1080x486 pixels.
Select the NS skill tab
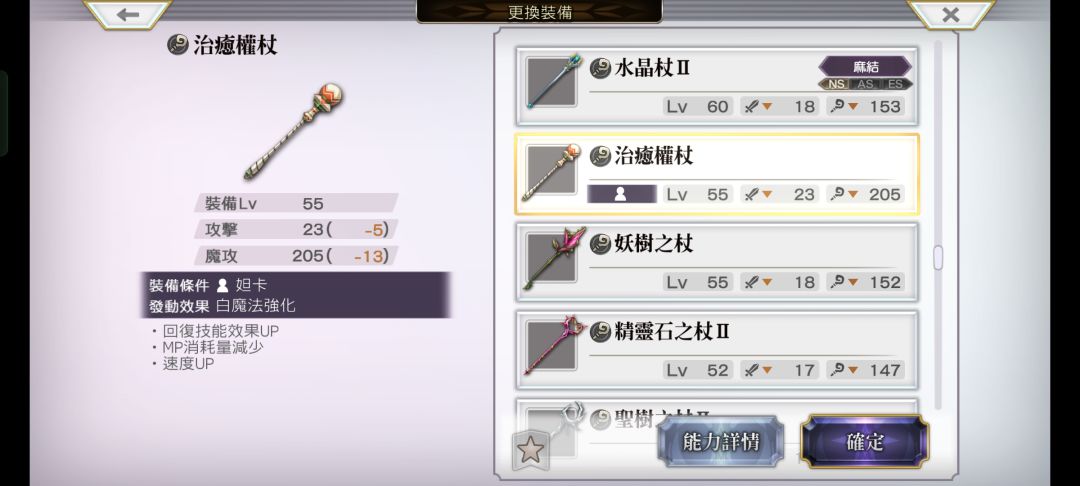point(836,84)
